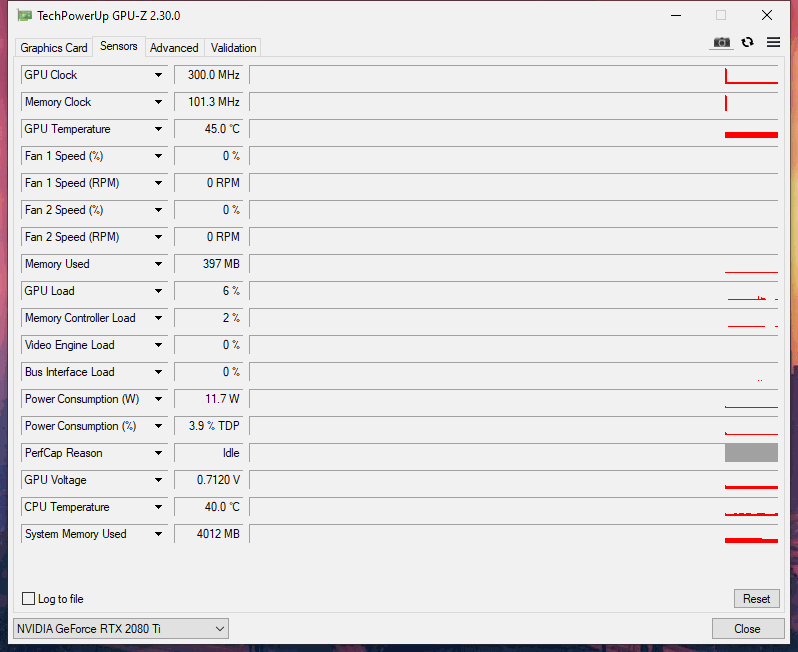Click the gray PerfCap Reason graph bar

[751, 452]
